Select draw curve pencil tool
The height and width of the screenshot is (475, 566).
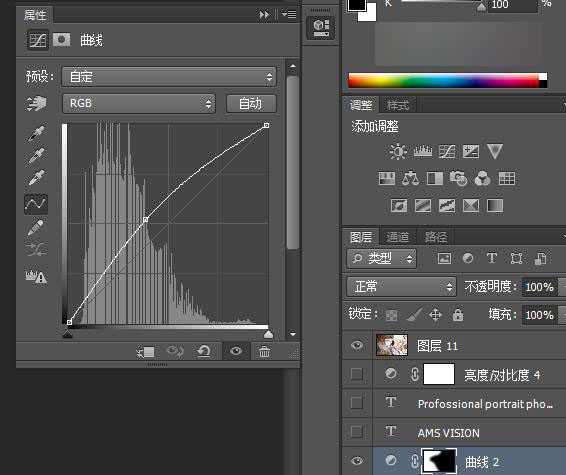[36, 227]
